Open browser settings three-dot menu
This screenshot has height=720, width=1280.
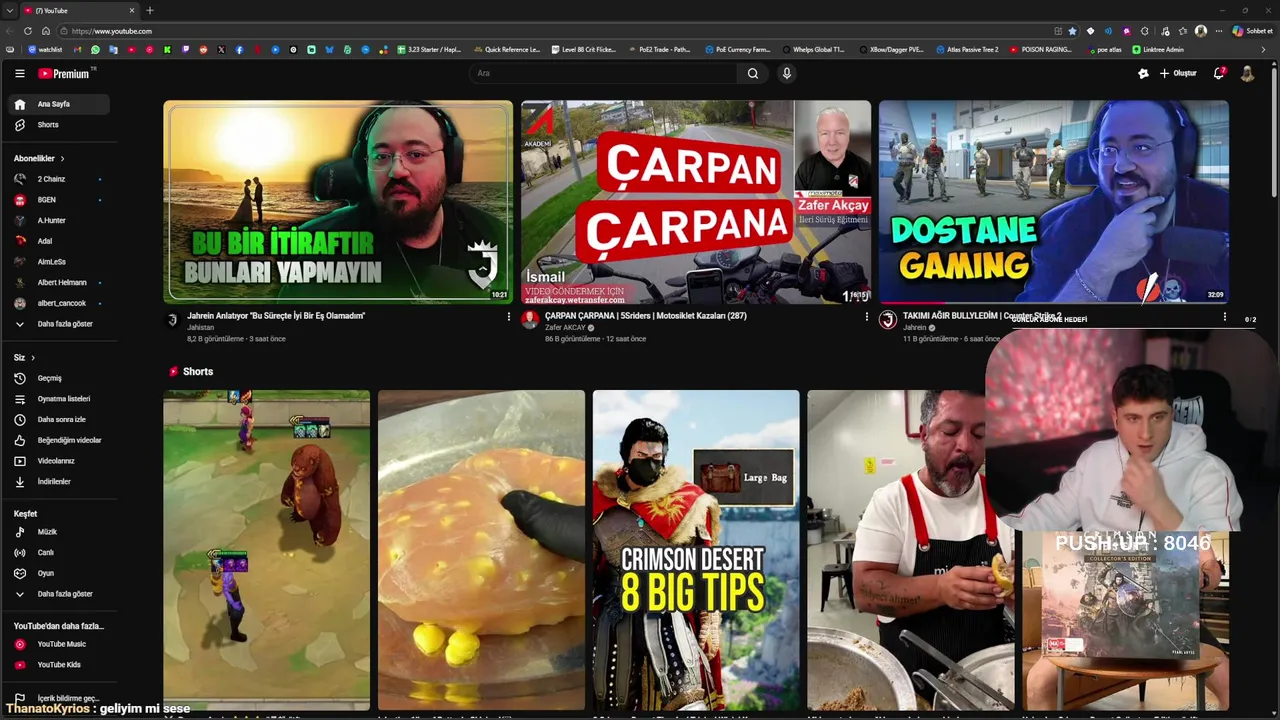pyautogui.click(x=1219, y=31)
